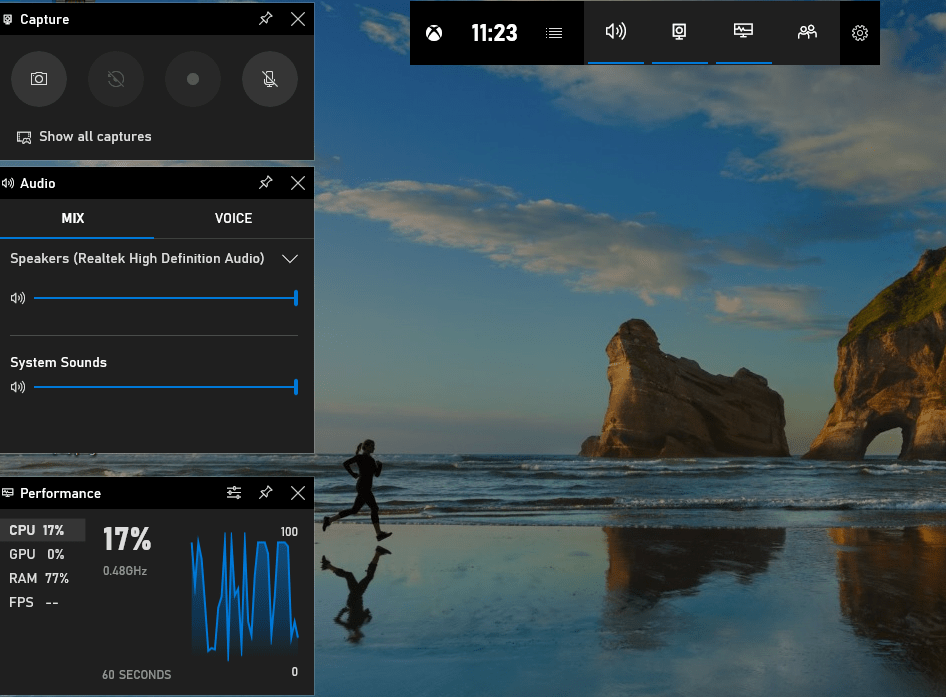Pin the Audio widget
The height and width of the screenshot is (697, 946).
pos(266,183)
